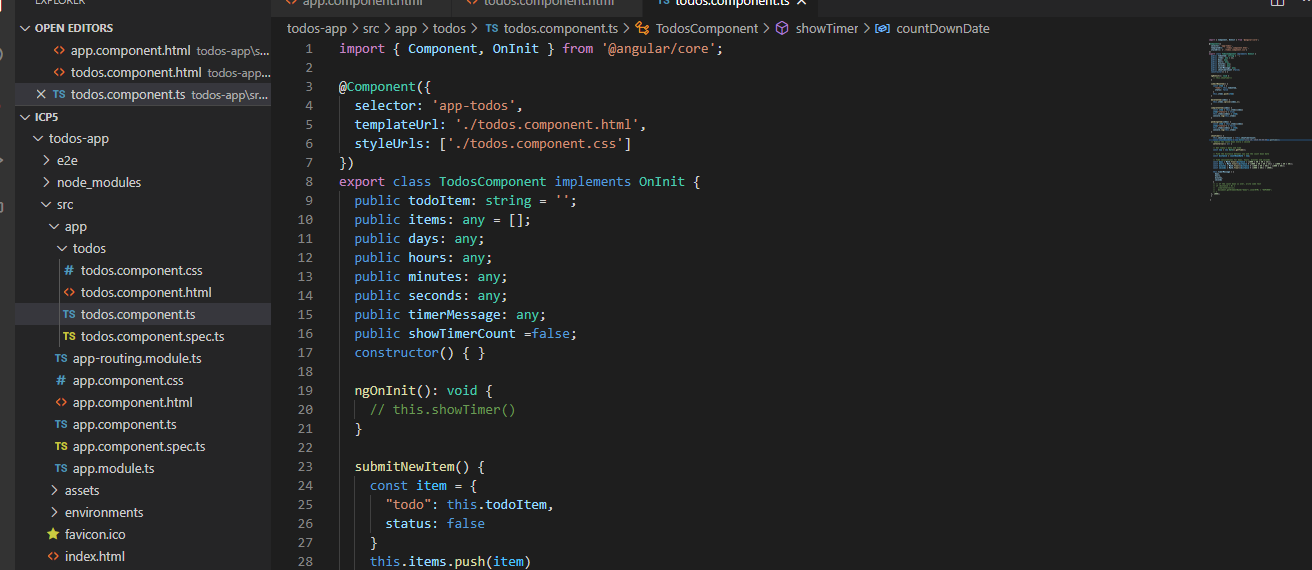Click line number 8 in gutter
This screenshot has height=570, width=1312.
click(x=309, y=181)
